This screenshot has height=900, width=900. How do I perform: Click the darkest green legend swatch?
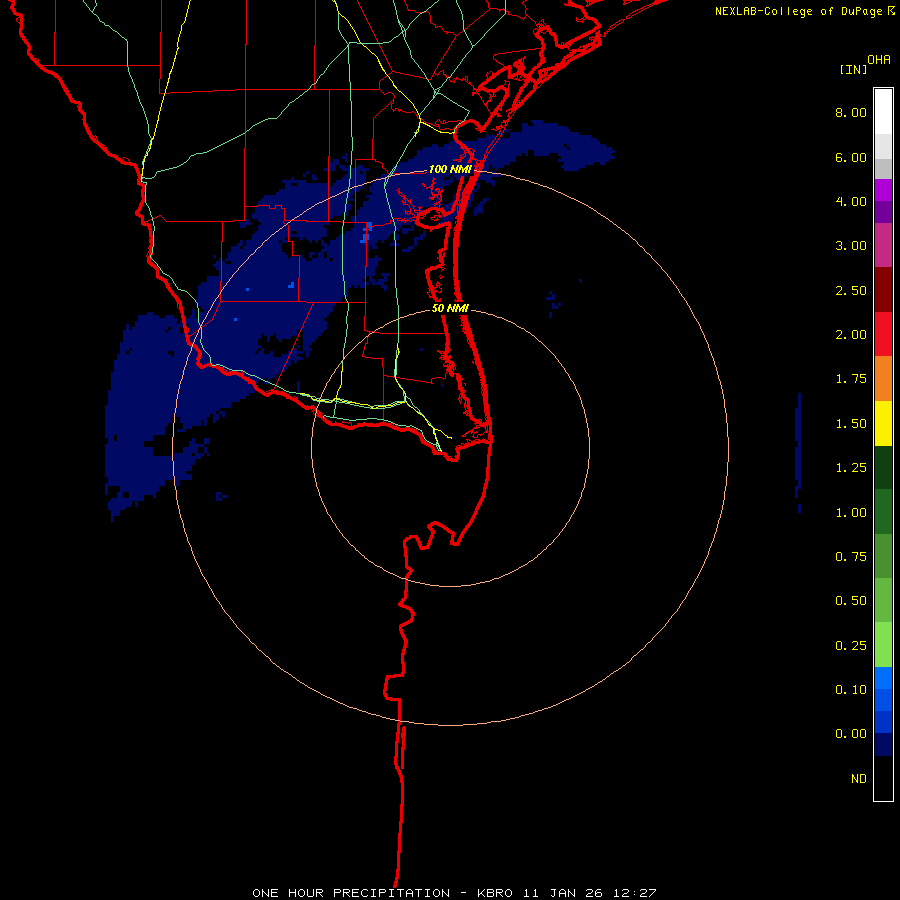tap(883, 467)
